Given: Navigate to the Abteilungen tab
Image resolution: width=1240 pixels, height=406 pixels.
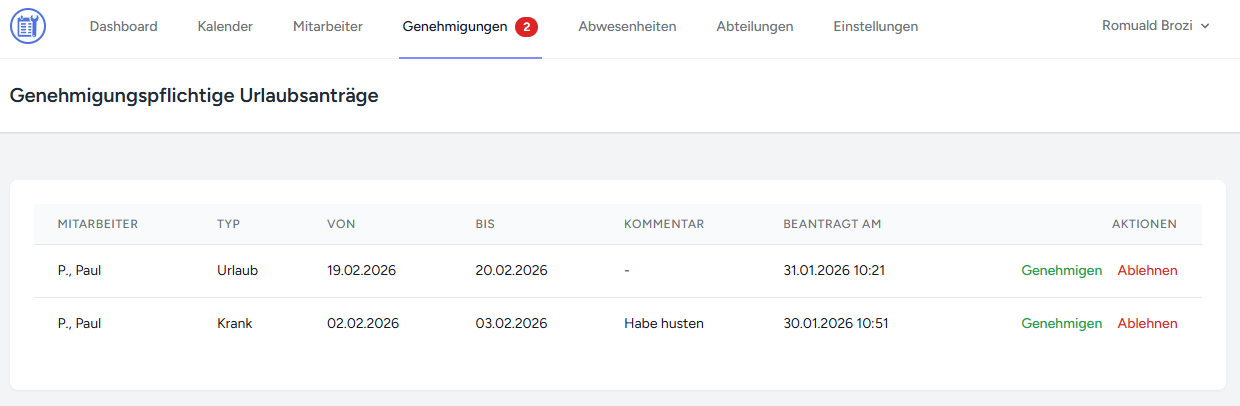Looking at the screenshot, I should 754,27.
